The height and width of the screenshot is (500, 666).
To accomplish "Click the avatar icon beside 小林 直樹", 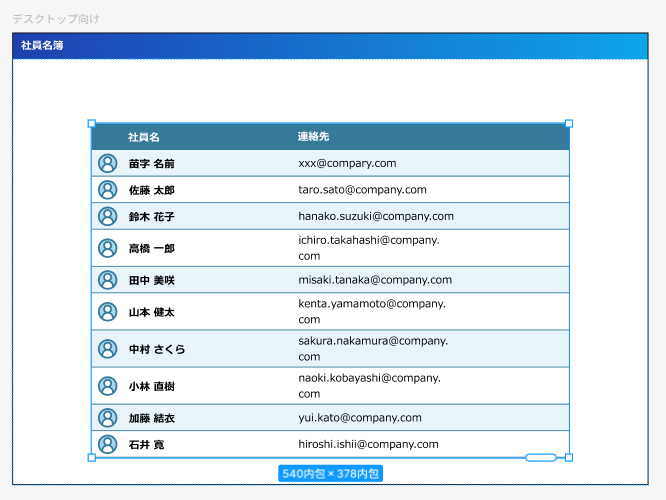I will click(x=107, y=386).
